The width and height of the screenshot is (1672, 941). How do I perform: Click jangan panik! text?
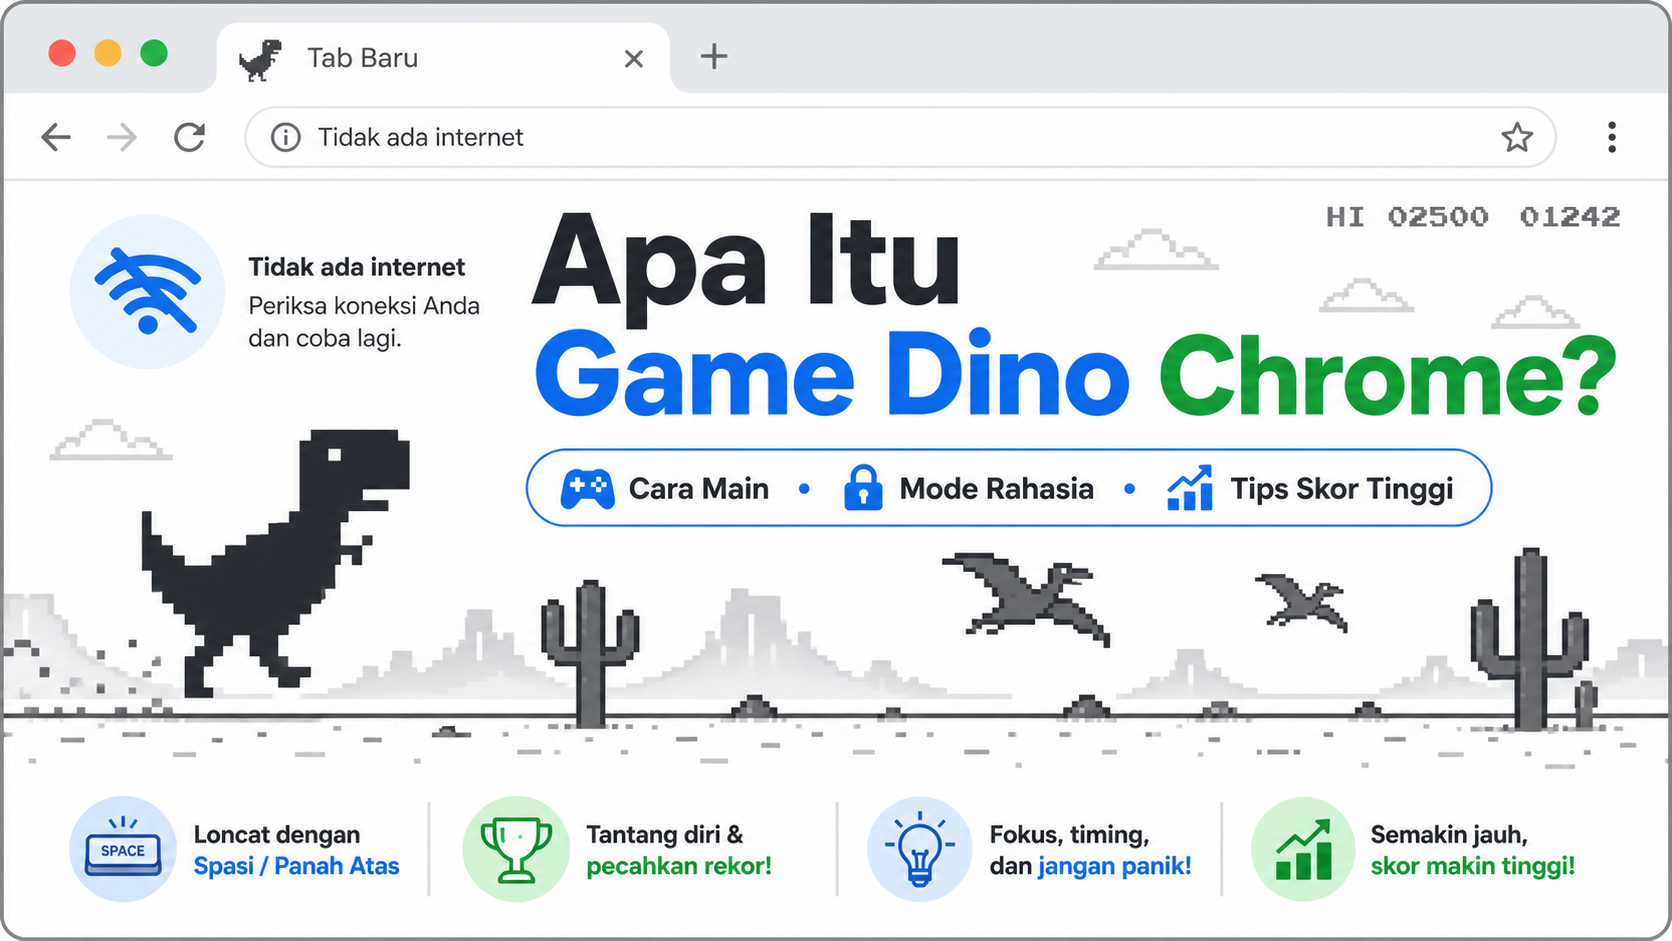point(1115,866)
